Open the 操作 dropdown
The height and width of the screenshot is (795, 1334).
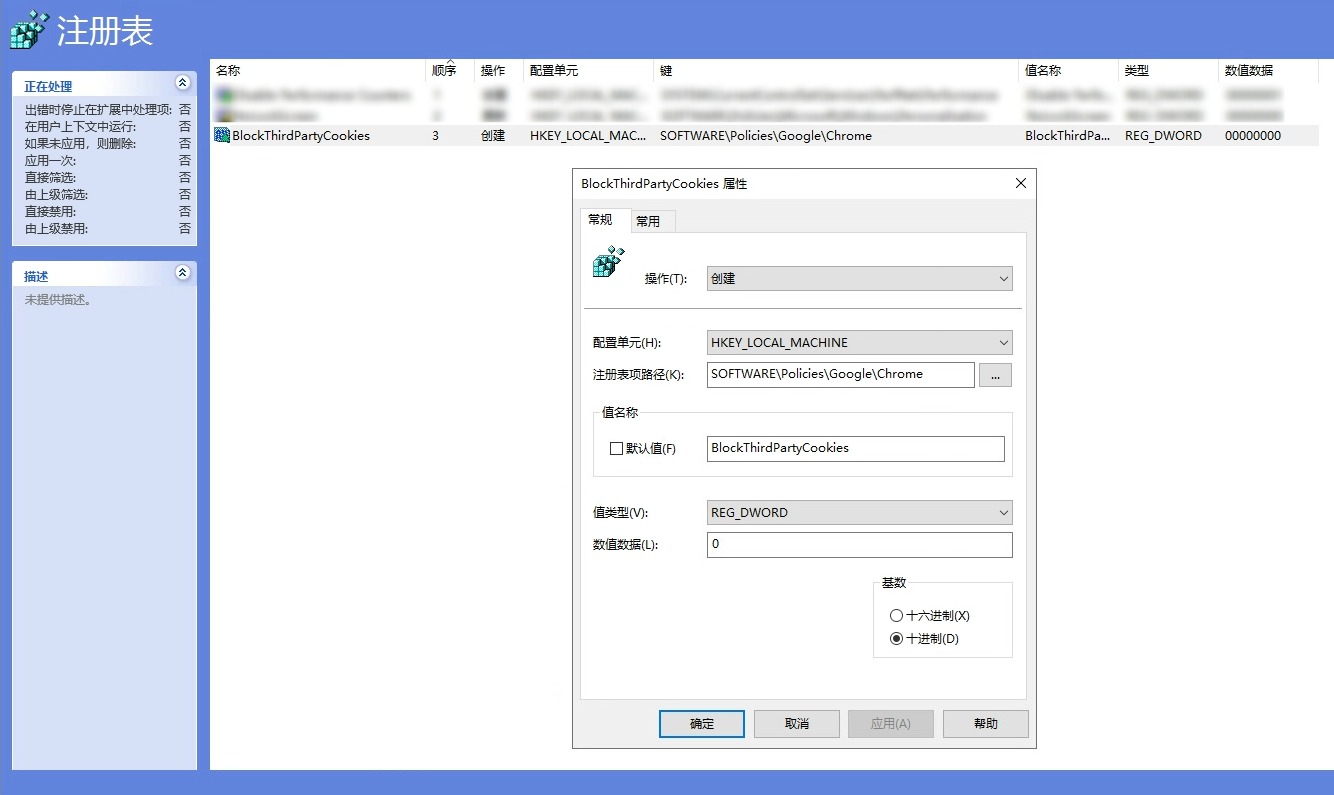tap(859, 279)
